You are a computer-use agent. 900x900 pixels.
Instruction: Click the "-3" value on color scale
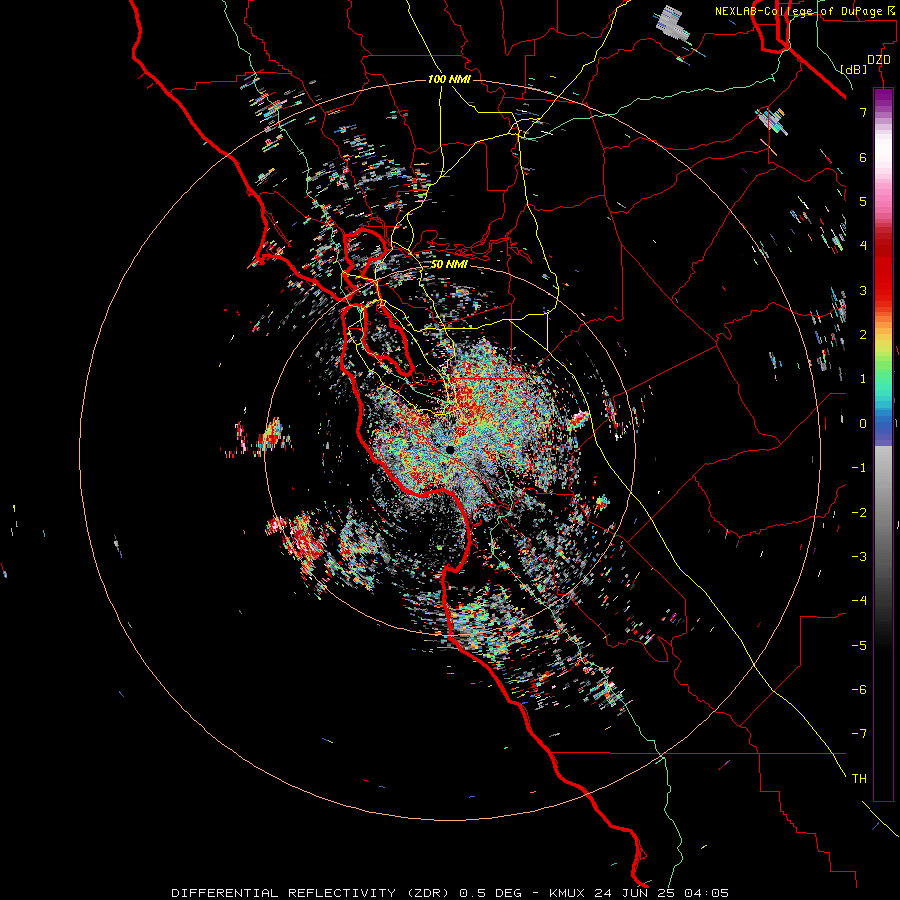pos(859,557)
